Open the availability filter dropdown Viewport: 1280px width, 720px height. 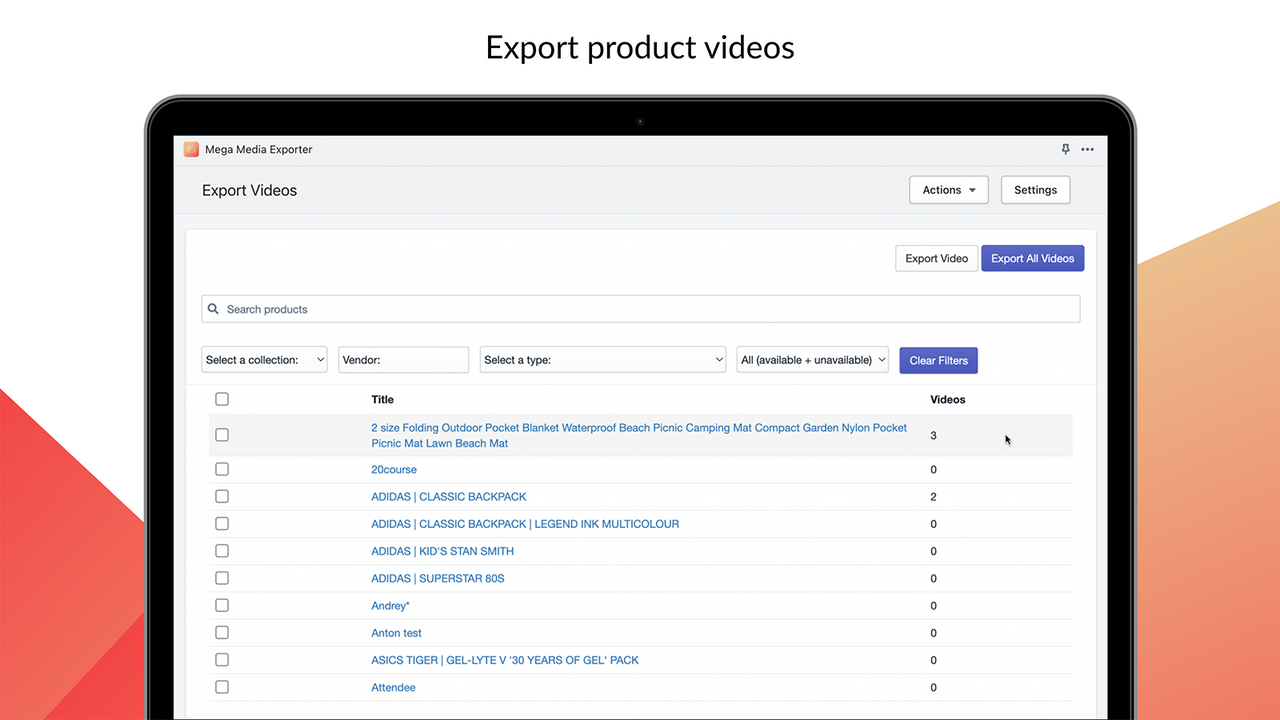[x=812, y=359]
